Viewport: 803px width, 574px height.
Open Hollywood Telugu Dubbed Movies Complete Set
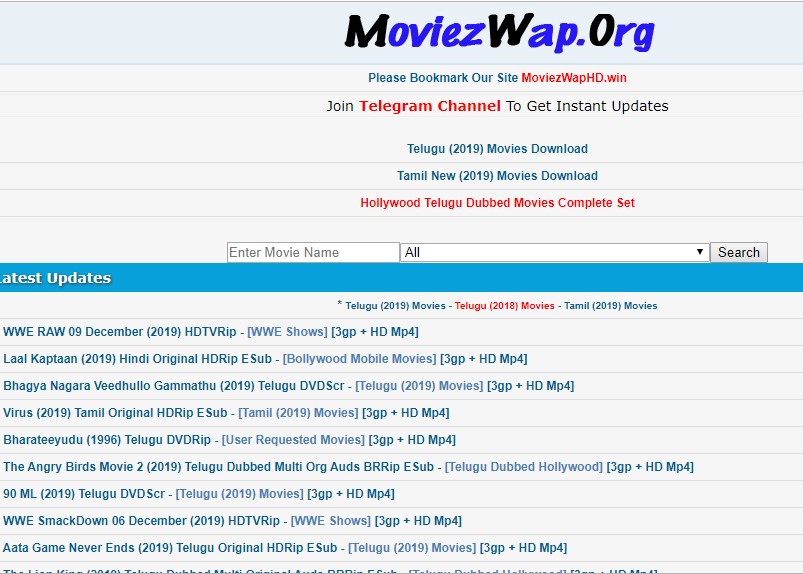point(497,203)
